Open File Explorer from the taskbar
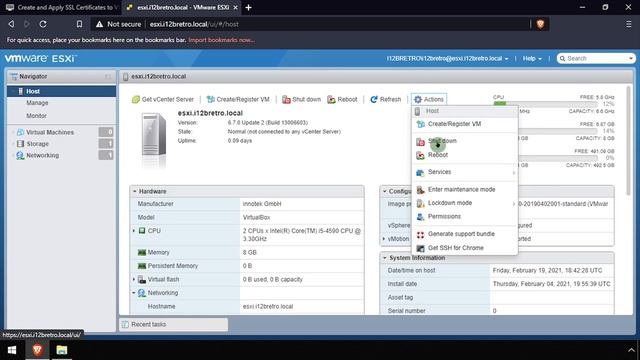This screenshot has width=640, height=360. (62, 350)
